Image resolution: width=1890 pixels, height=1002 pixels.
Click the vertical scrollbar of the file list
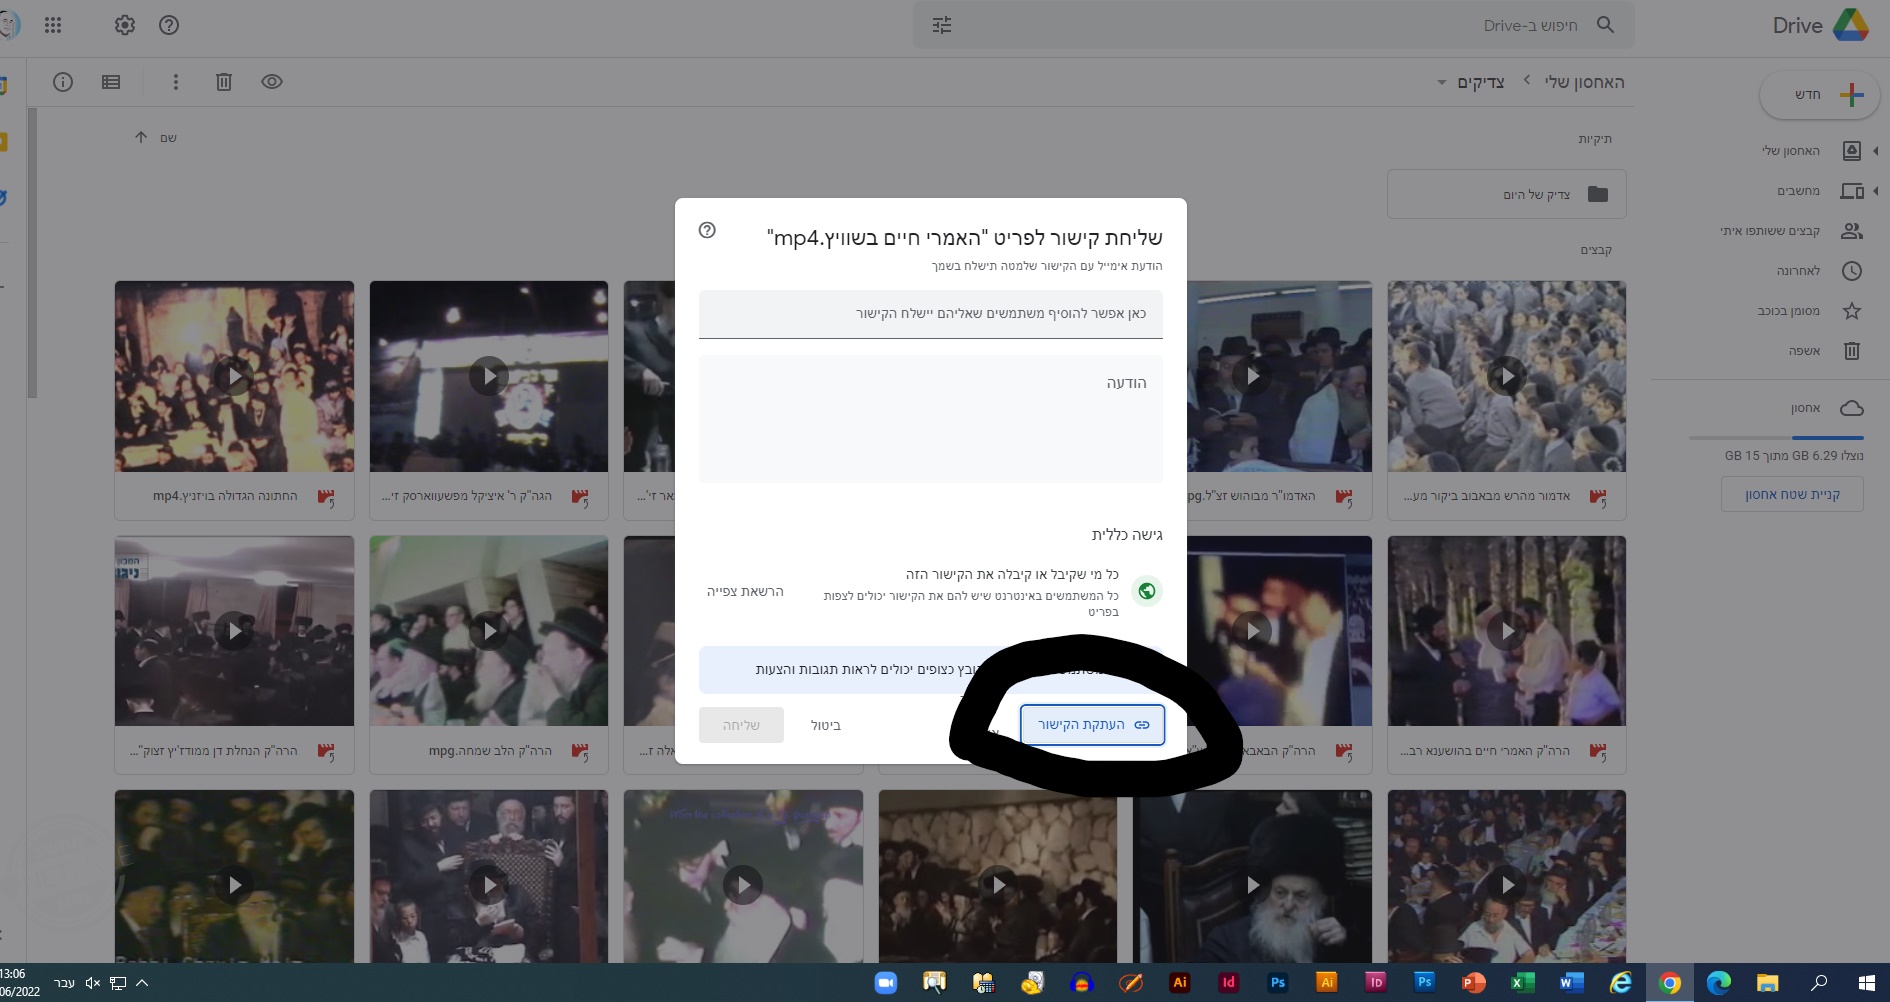32,255
